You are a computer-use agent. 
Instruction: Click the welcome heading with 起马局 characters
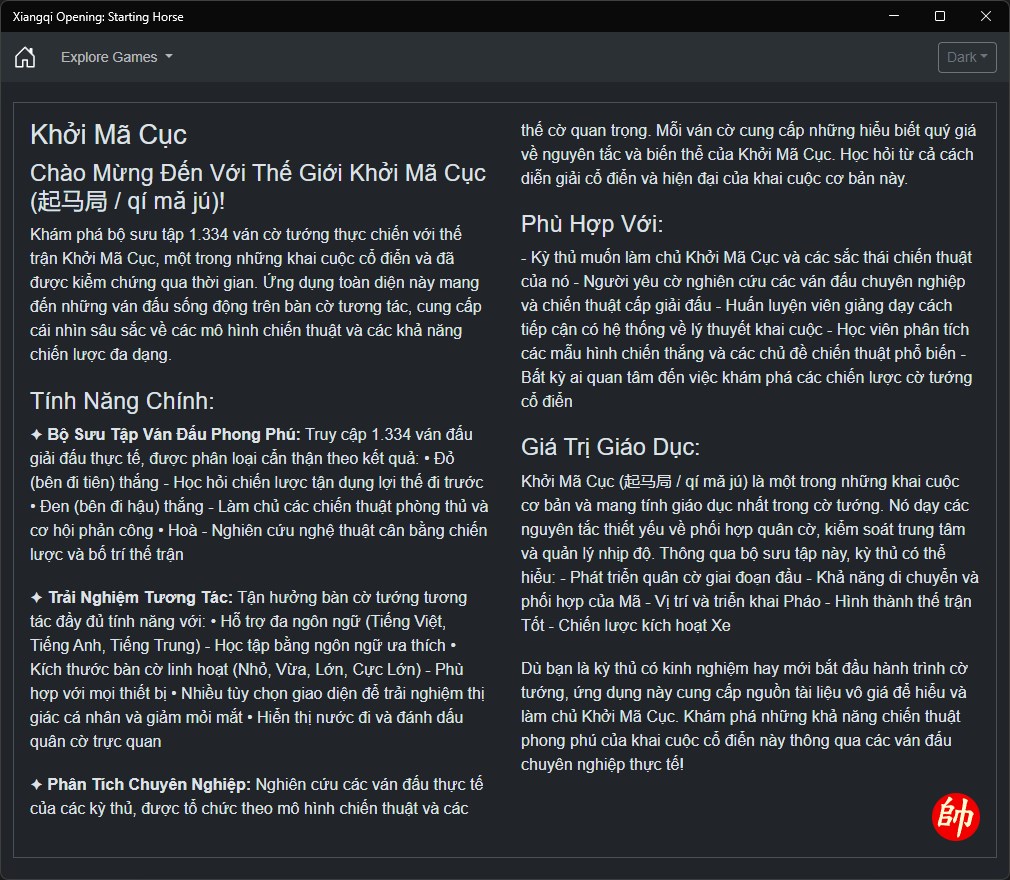tap(258, 187)
